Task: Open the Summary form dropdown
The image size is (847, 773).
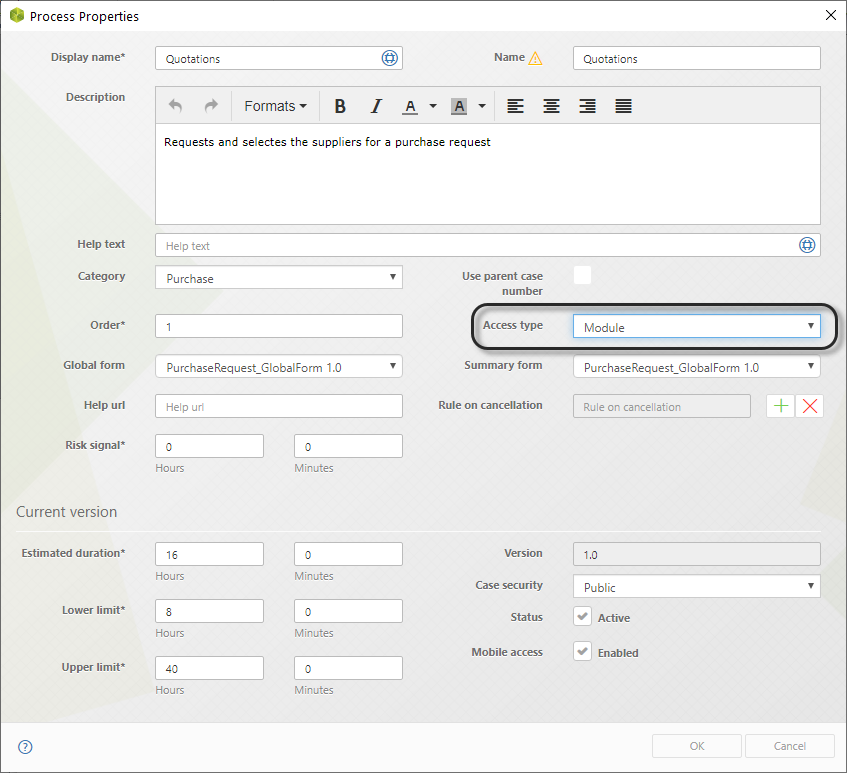Action: click(696, 366)
